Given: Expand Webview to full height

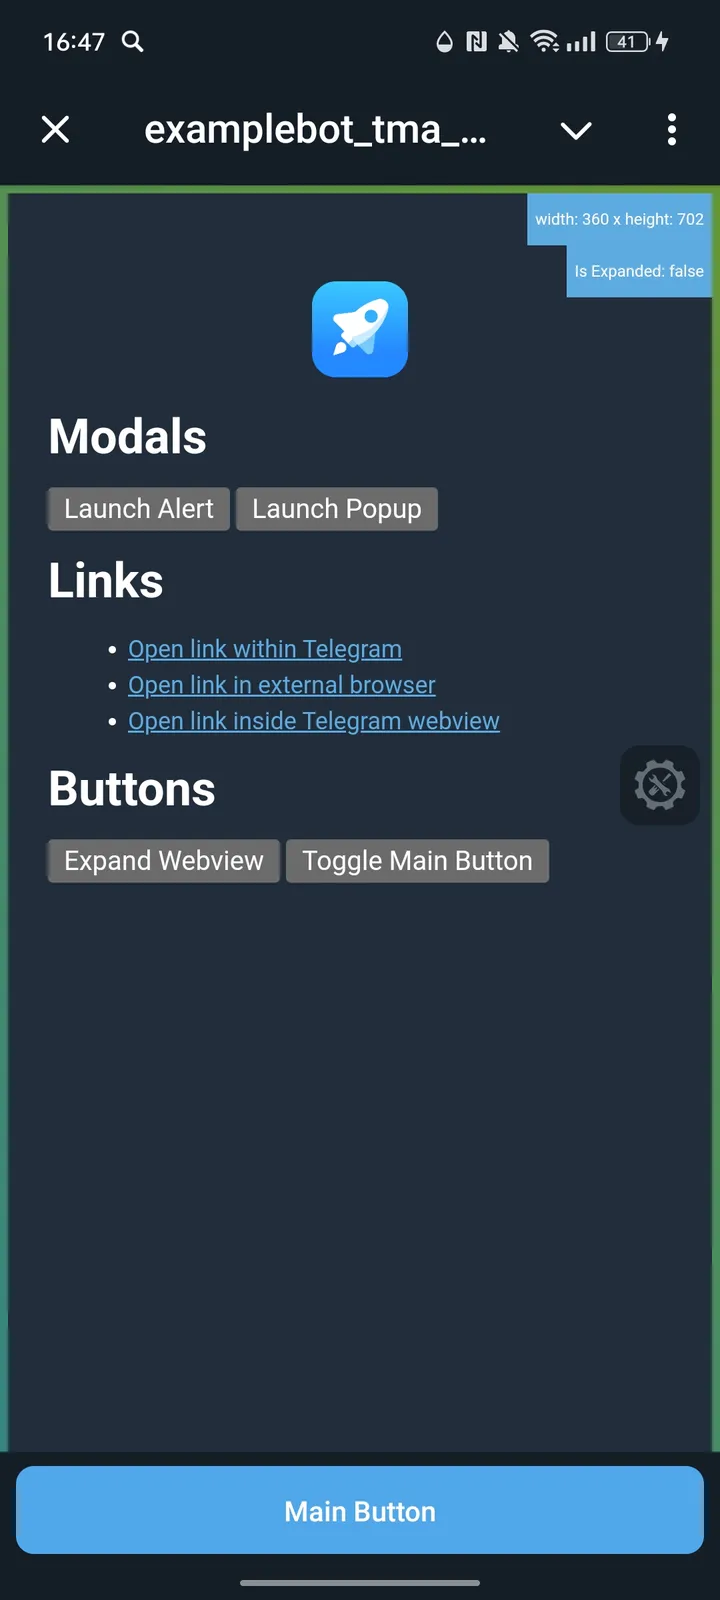Looking at the screenshot, I should pyautogui.click(x=164, y=861).
